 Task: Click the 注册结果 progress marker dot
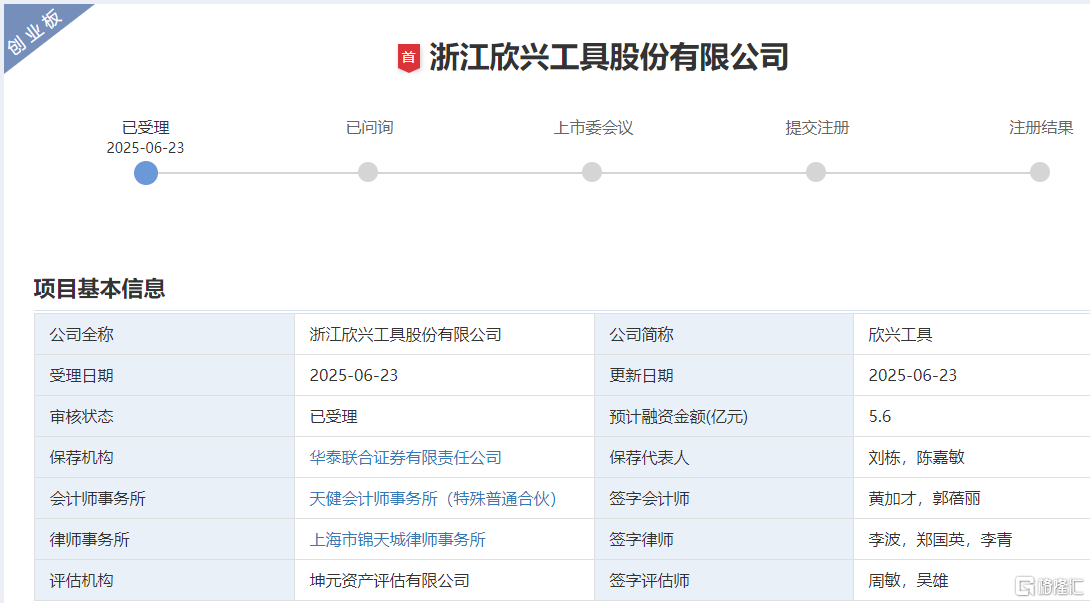point(1039,172)
